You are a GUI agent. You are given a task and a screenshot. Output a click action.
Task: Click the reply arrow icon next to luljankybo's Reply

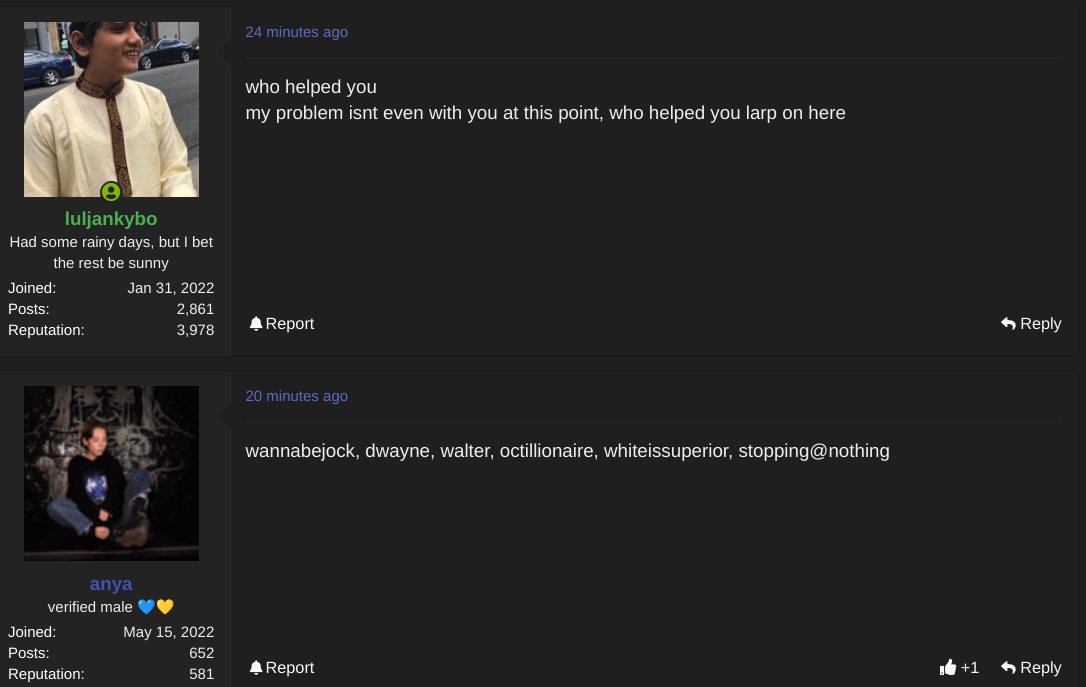(x=1010, y=323)
